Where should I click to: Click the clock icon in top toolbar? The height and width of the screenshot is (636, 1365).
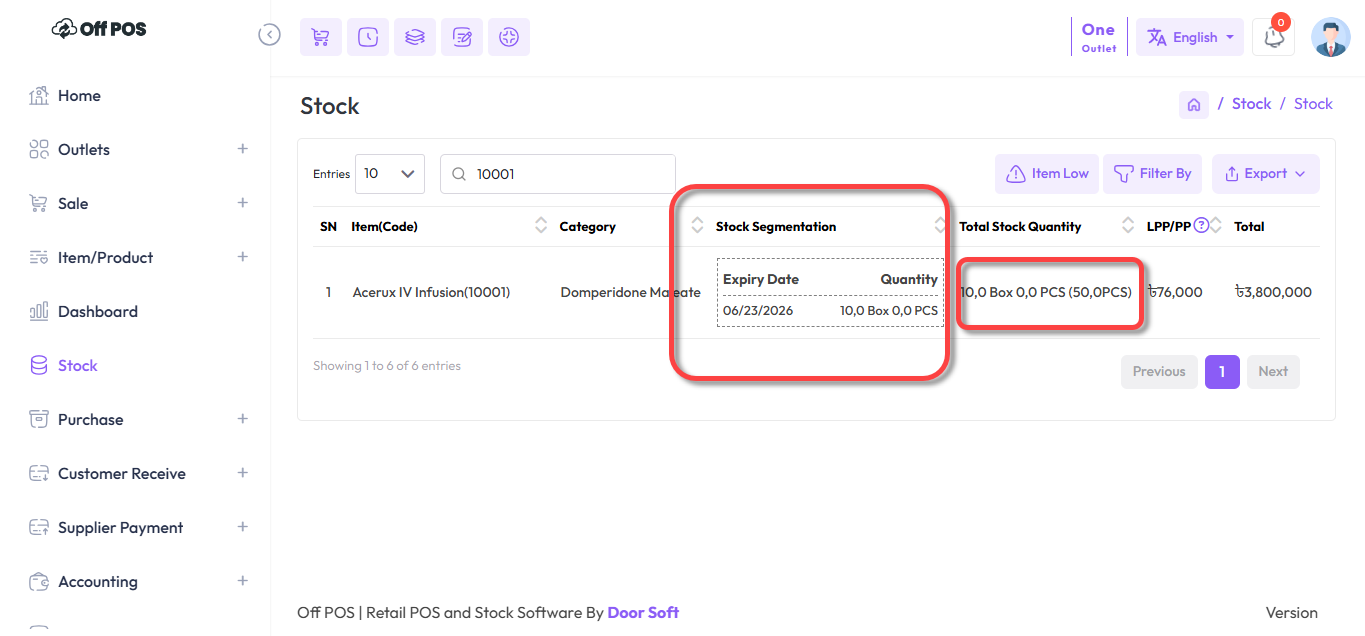point(368,37)
